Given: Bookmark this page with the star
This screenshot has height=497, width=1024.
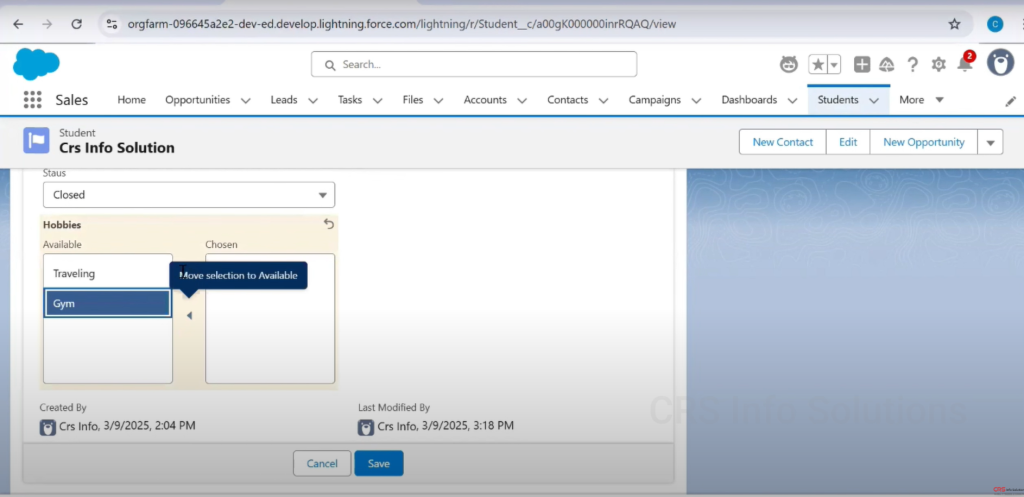Looking at the screenshot, I should point(954,24).
